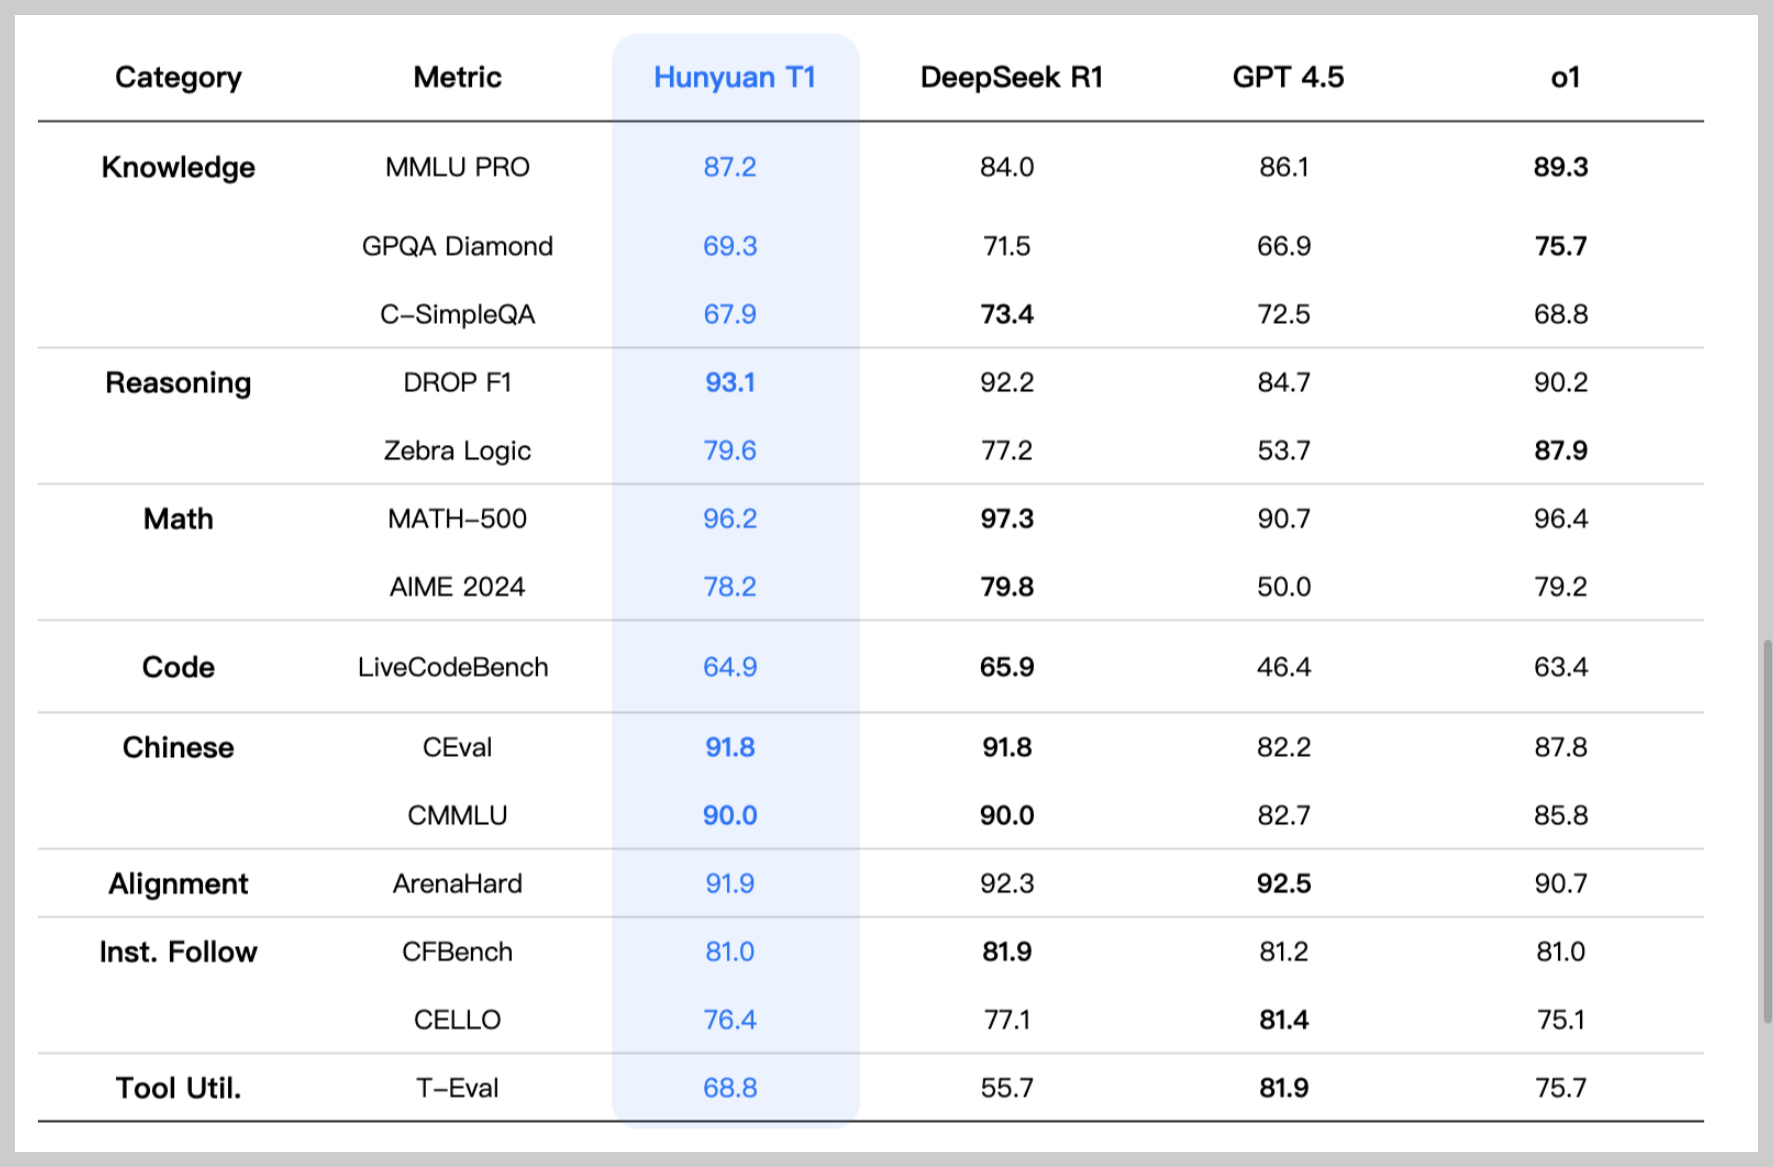1773x1167 pixels.
Task: Click the Reasoning category label
Action: coord(178,382)
